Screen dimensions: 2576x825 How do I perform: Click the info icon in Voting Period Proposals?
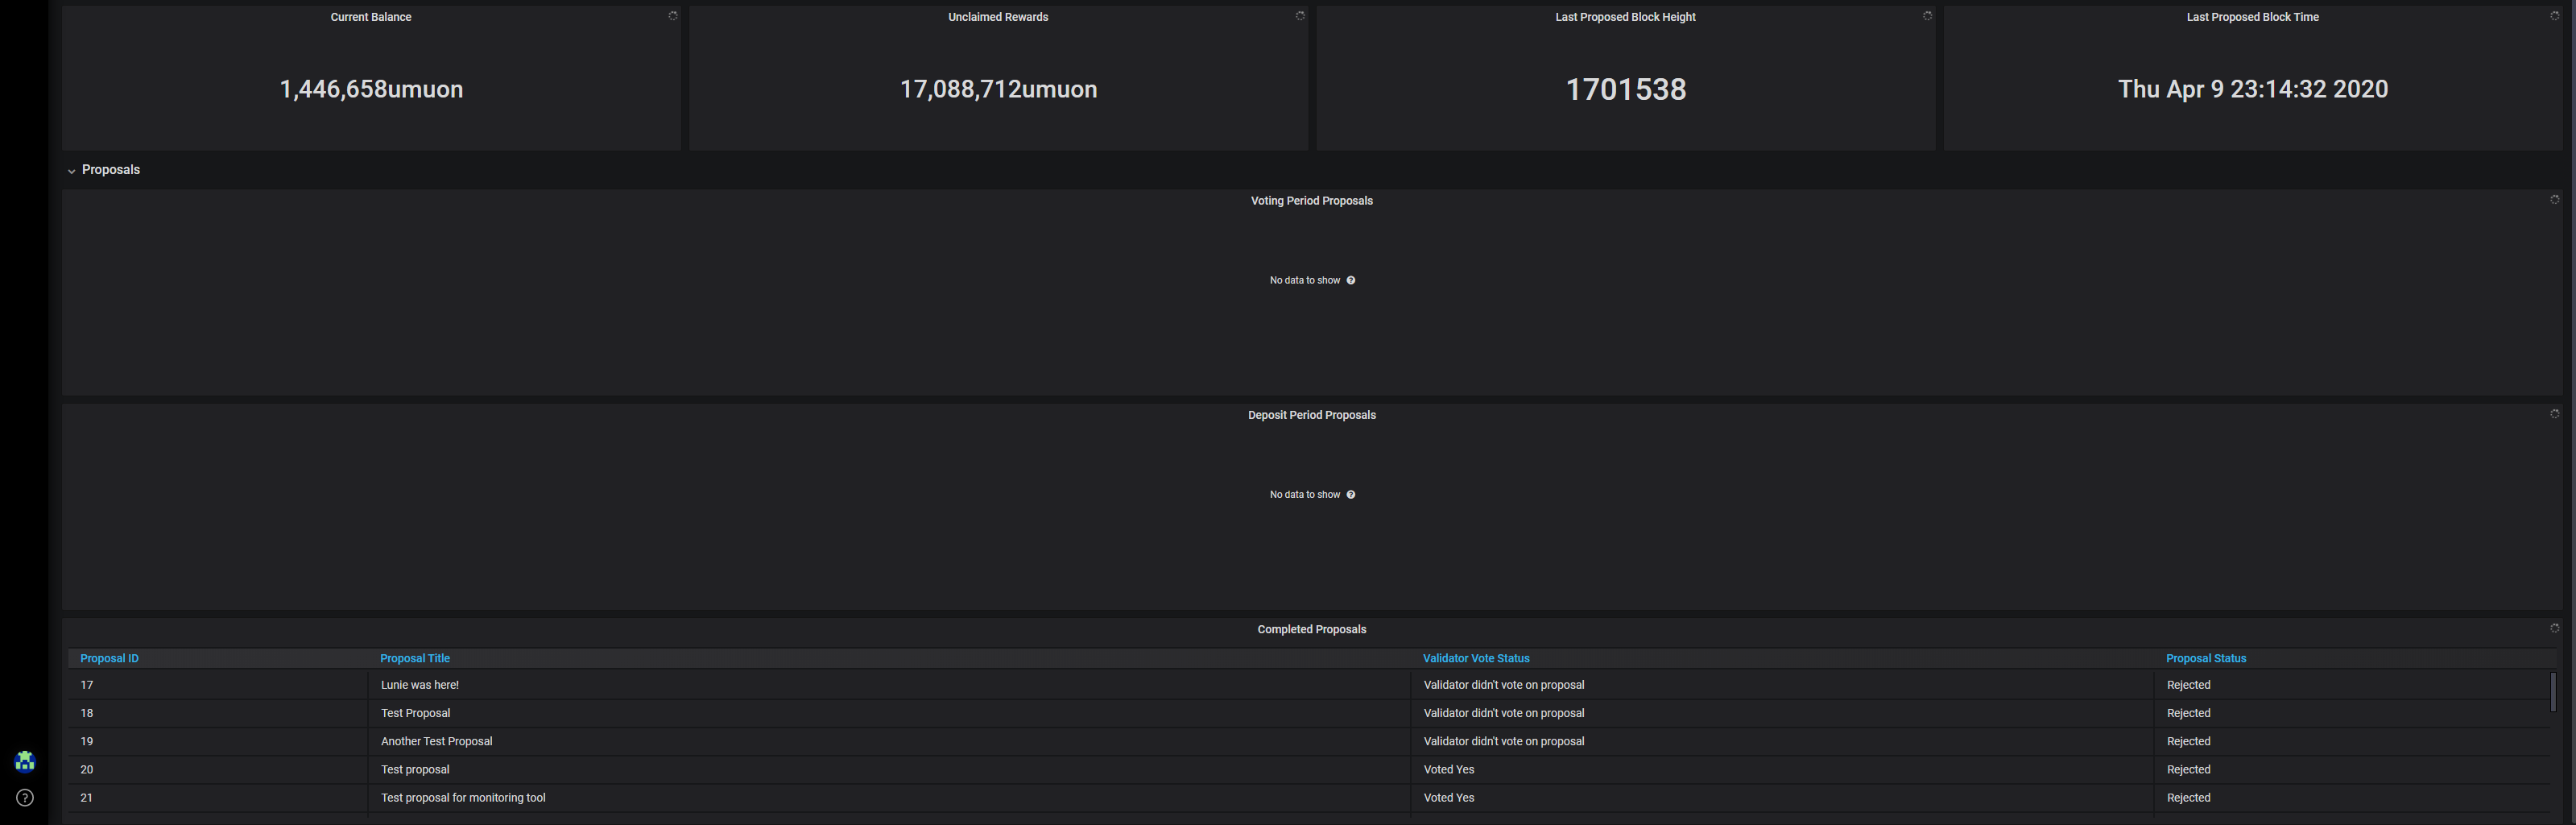click(1351, 280)
